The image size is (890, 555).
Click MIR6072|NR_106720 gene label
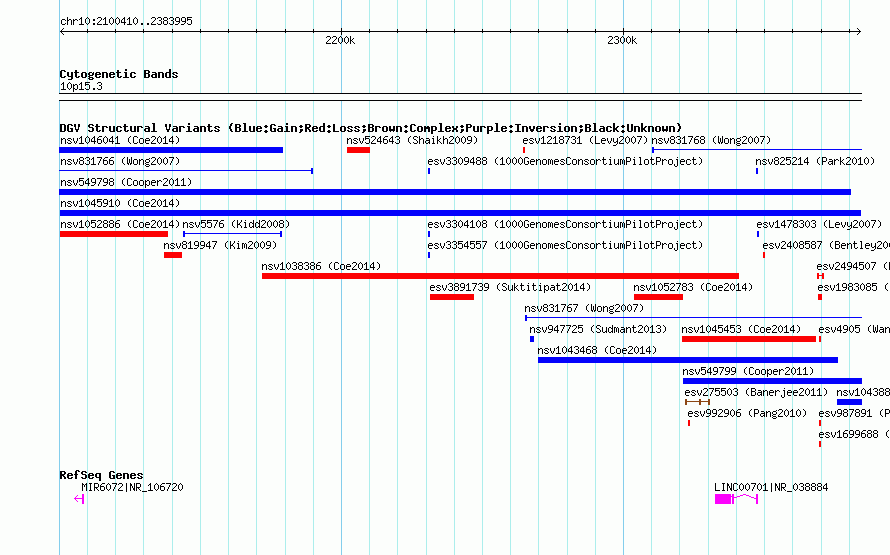[x=132, y=487]
